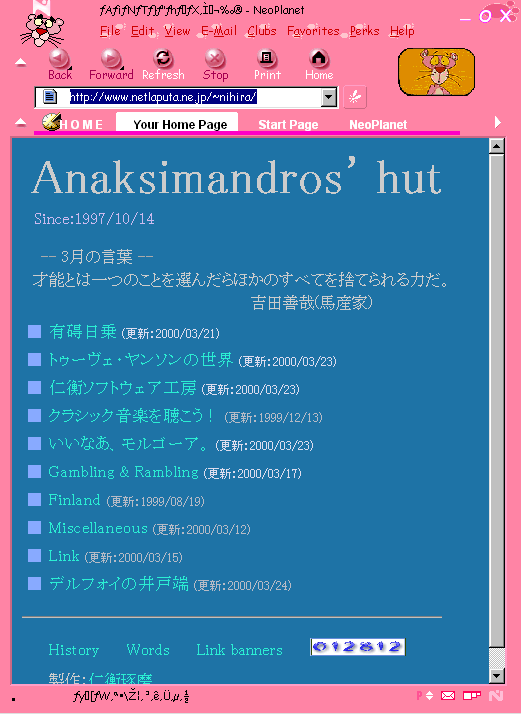The width and height of the screenshot is (521, 714).
Task: Collapse the toolbar with left triangle
Action: pos(20,62)
